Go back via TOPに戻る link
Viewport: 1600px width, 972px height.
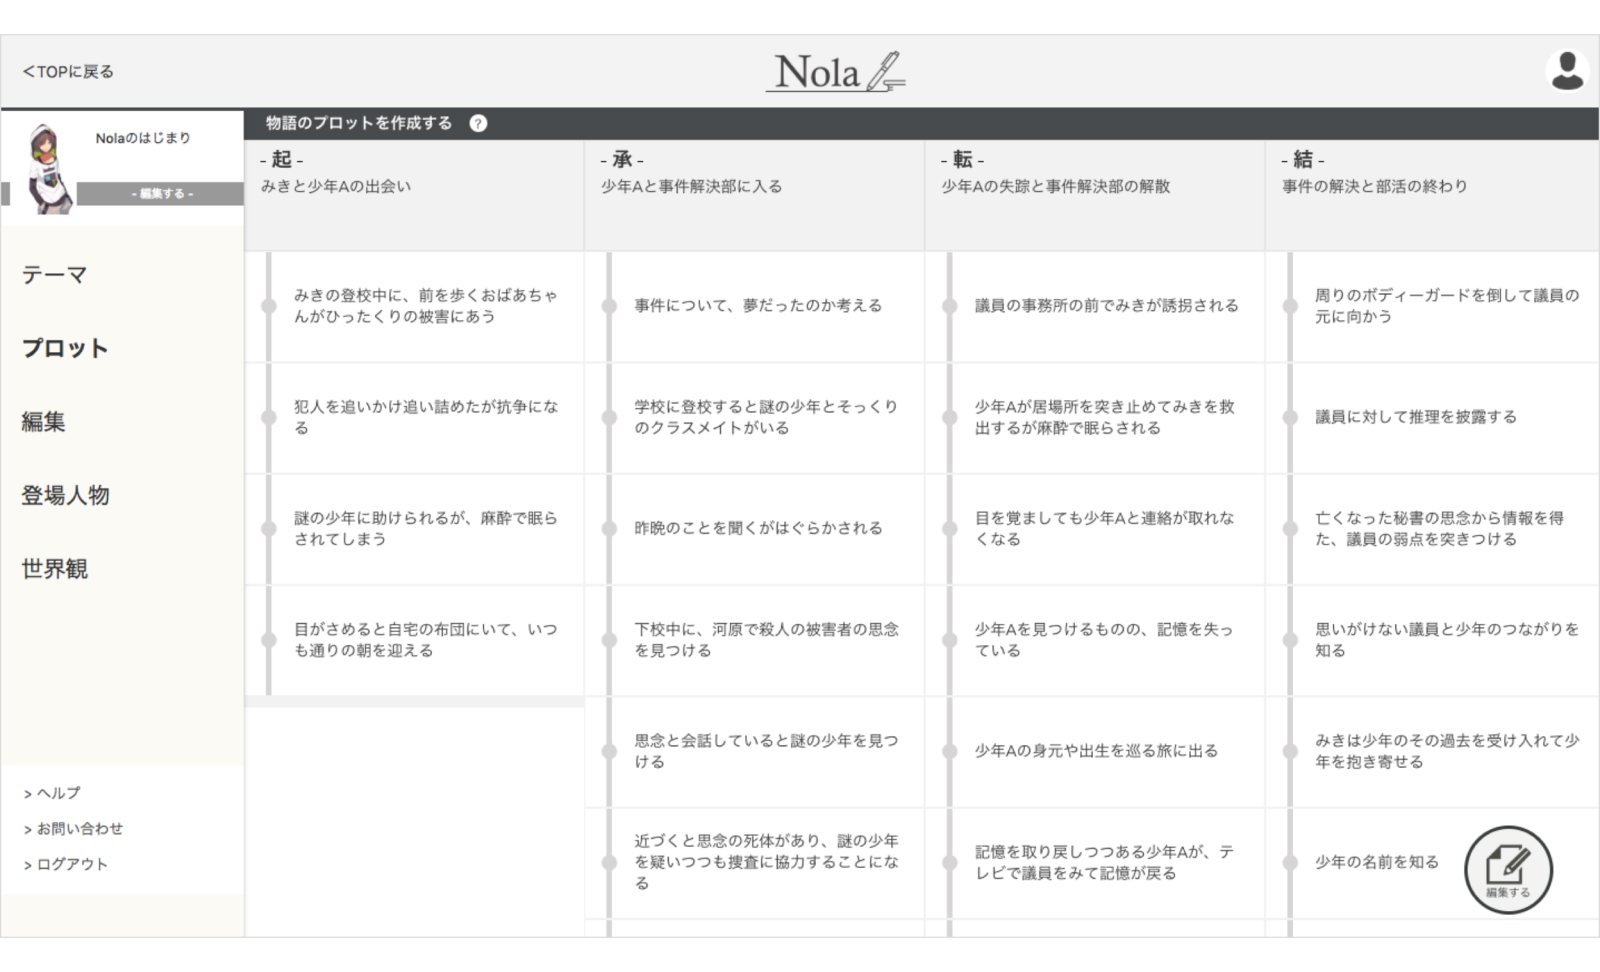[68, 71]
